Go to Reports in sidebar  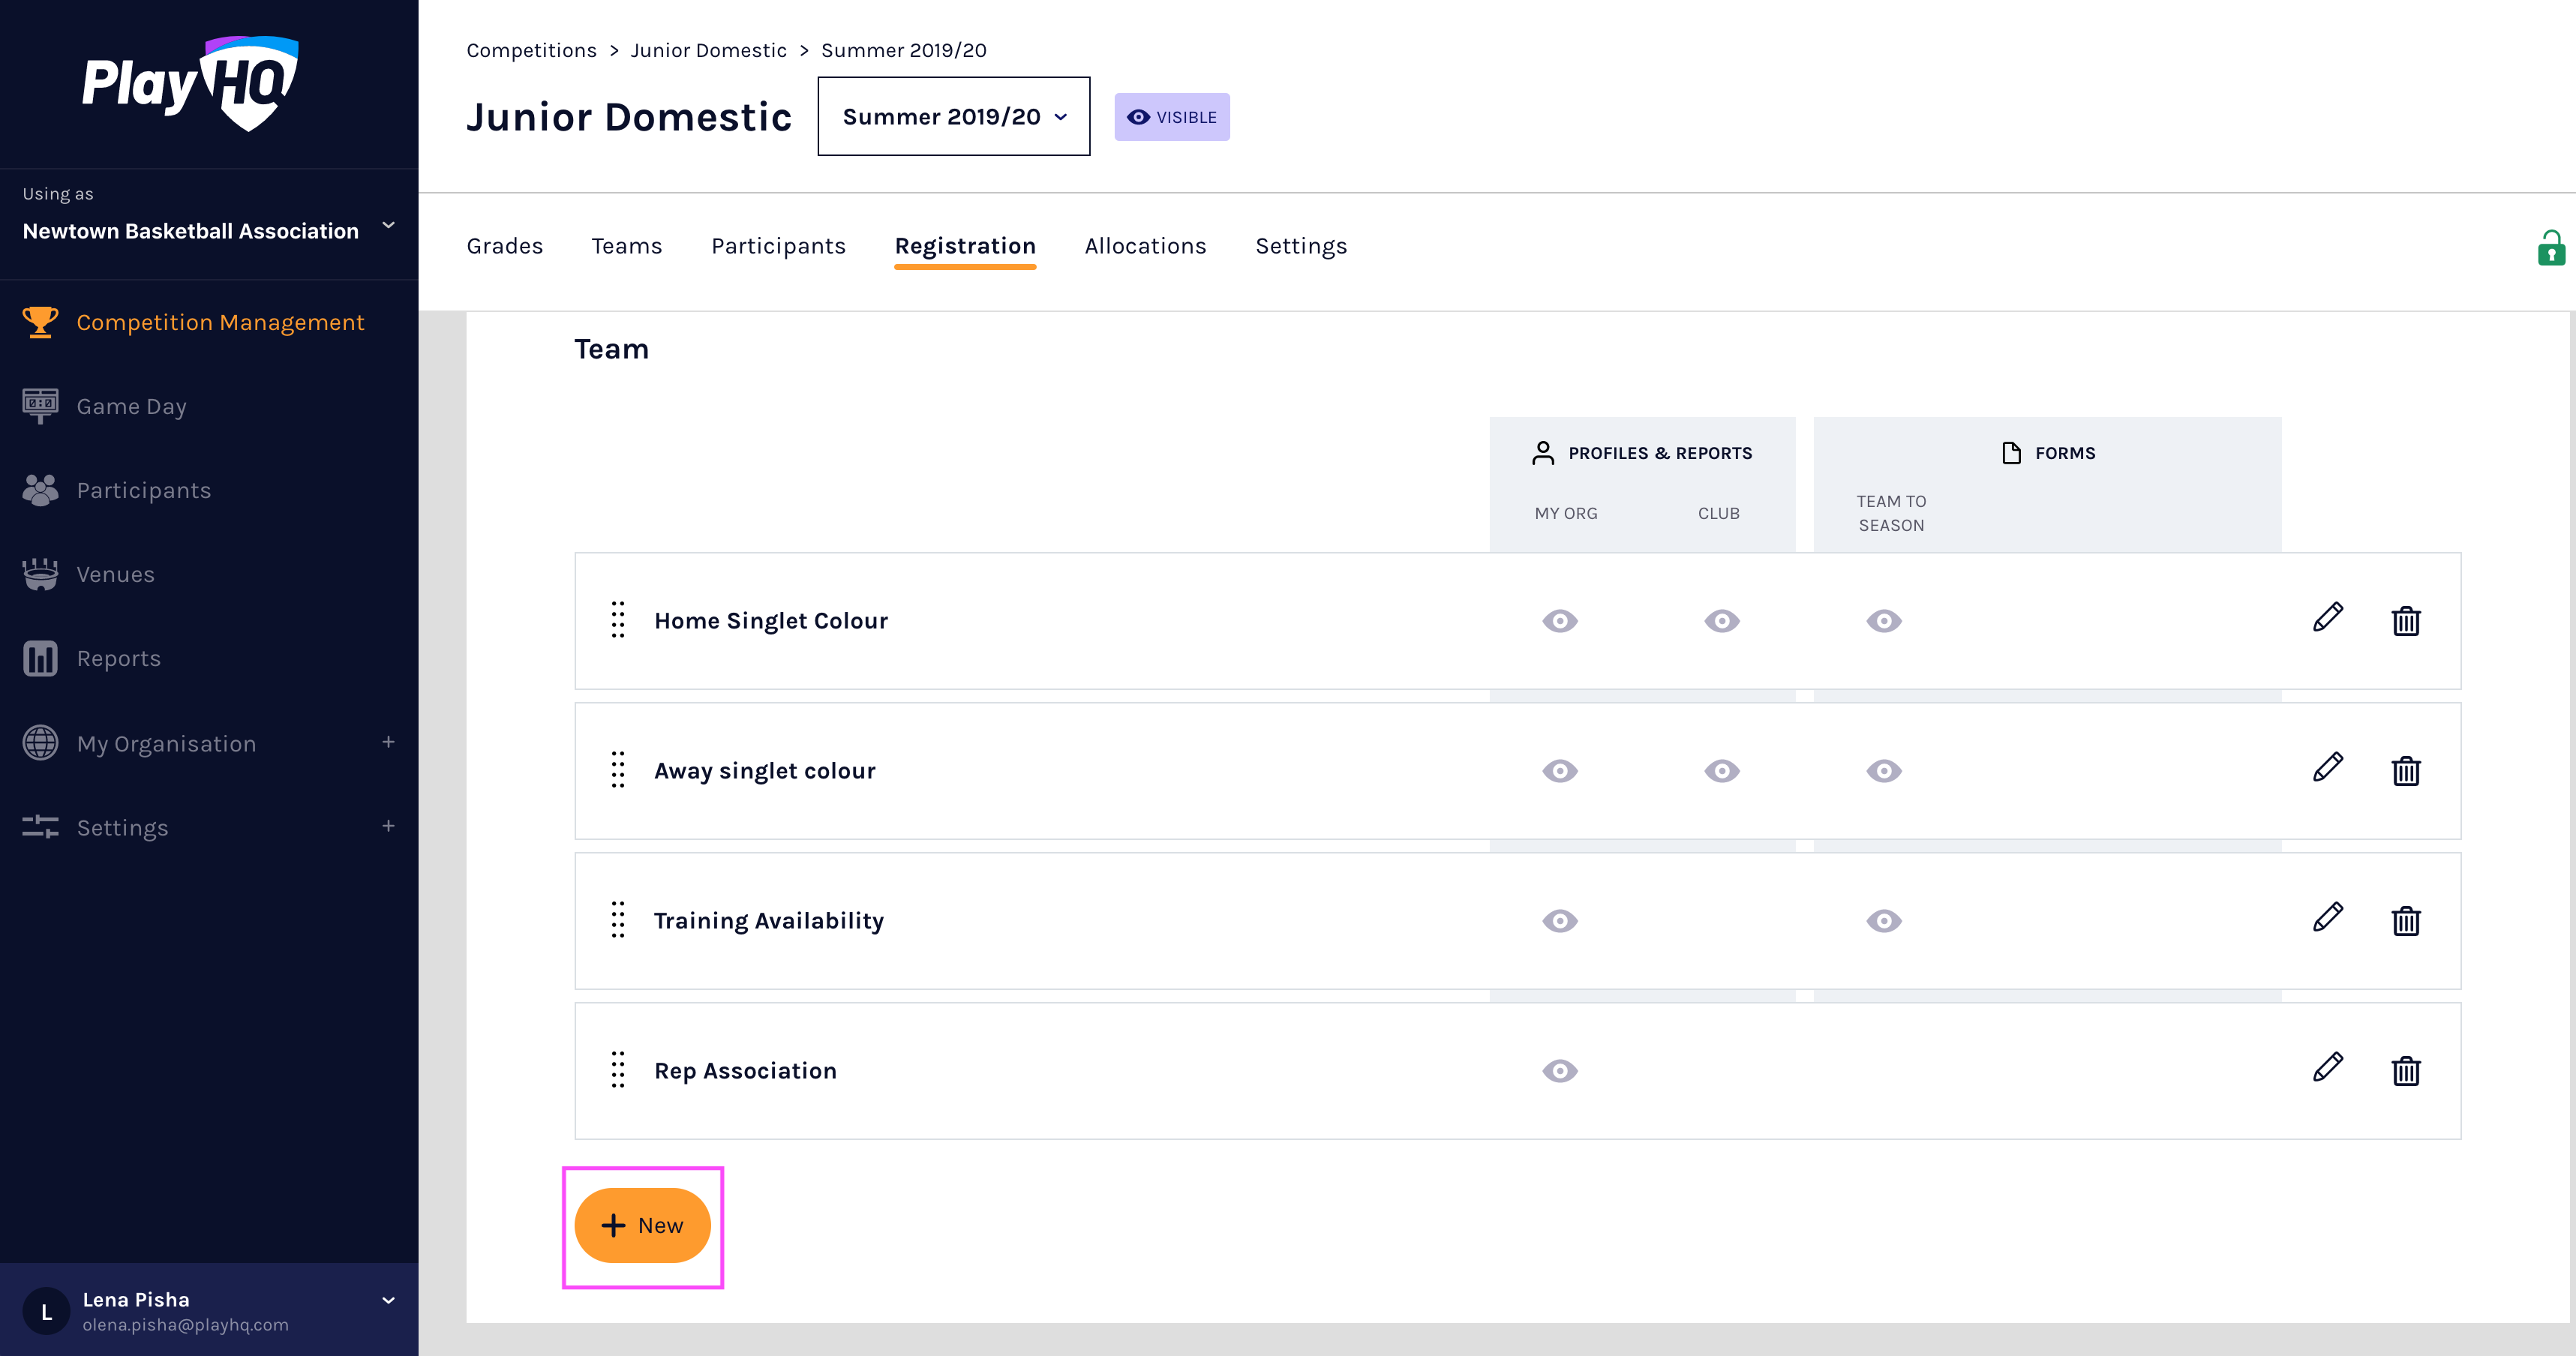118,658
